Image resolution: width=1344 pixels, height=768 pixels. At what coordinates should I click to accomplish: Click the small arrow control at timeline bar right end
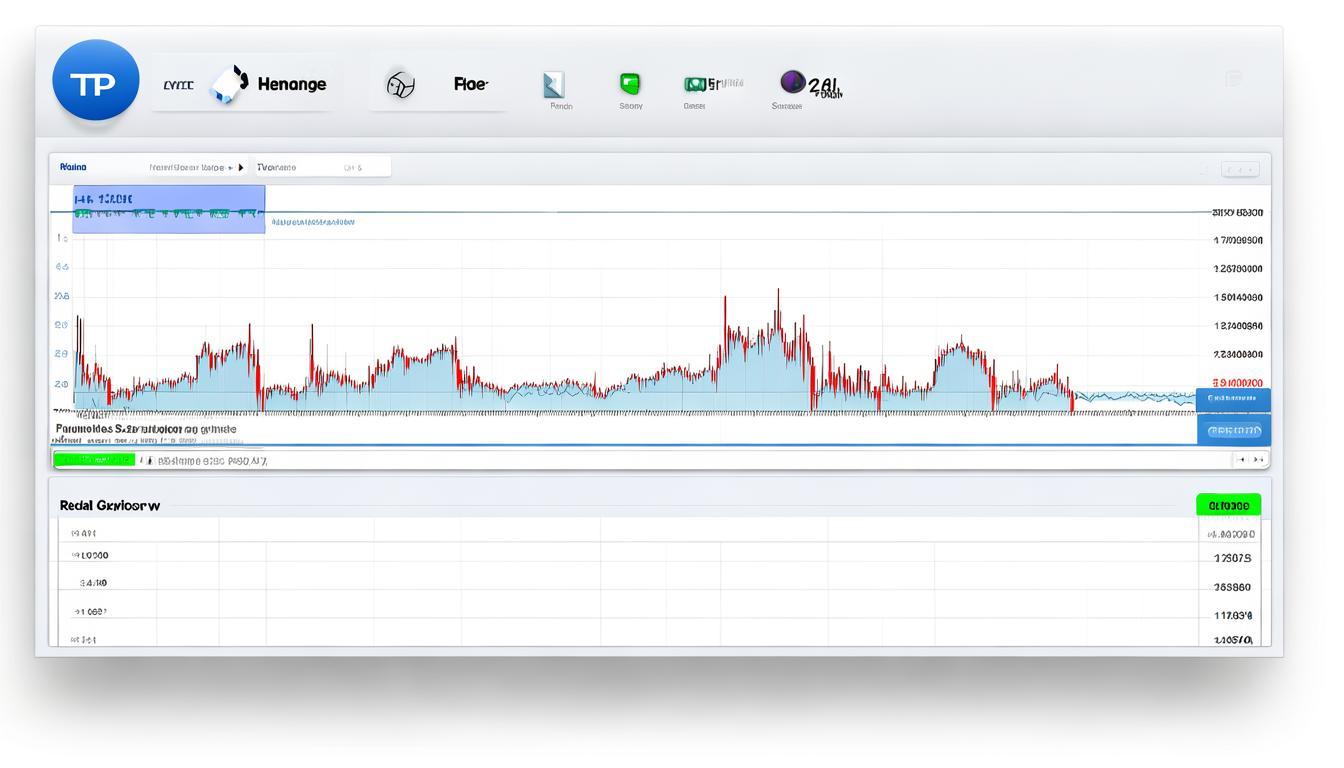(1250, 459)
